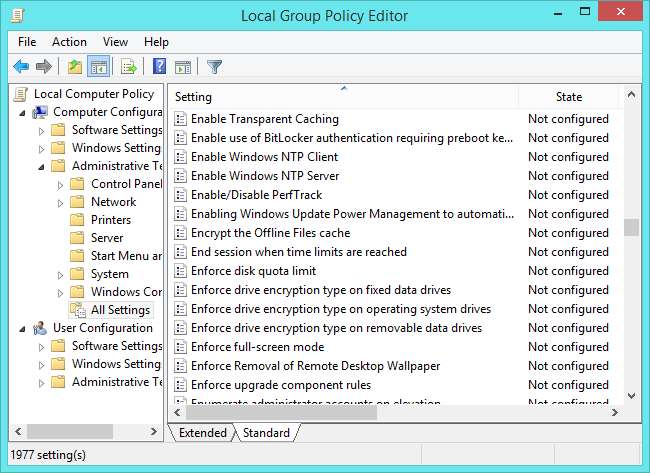Switch to the Extended tab
The height and width of the screenshot is (473, 650).
(x=202, y=433)
